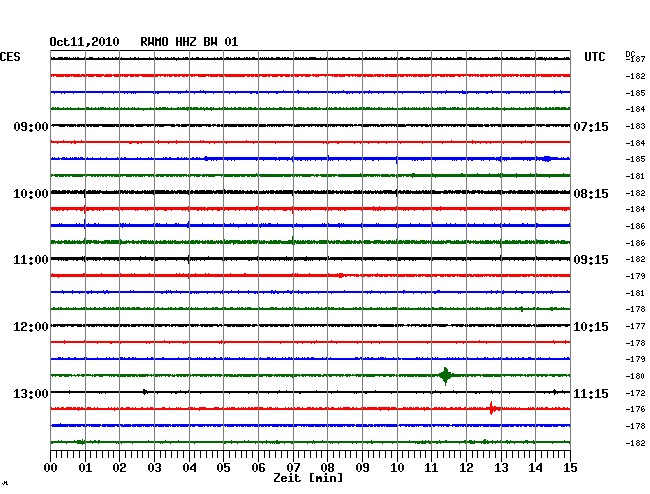The height and width of the screenshot is (494, 650).
Task: Click the DC offset value -183
Action: (x=635, y=126)
